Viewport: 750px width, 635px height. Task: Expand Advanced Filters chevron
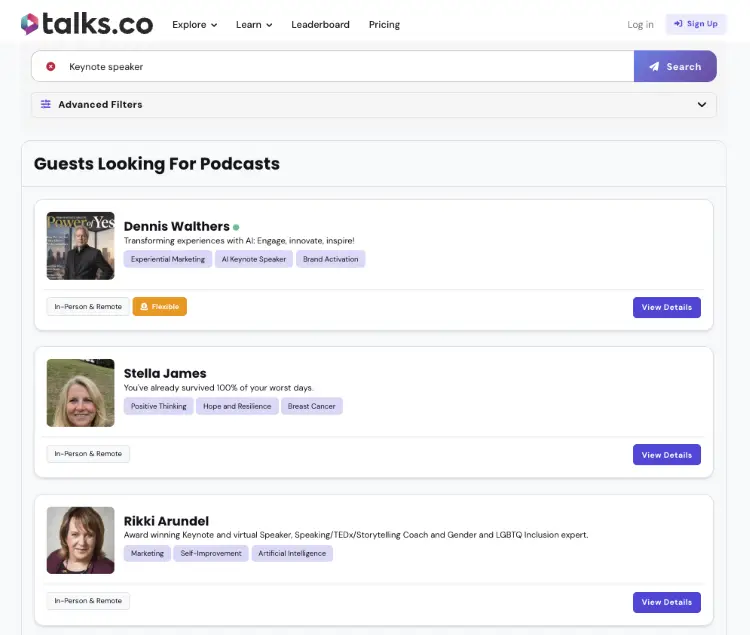tap(701, 104)
